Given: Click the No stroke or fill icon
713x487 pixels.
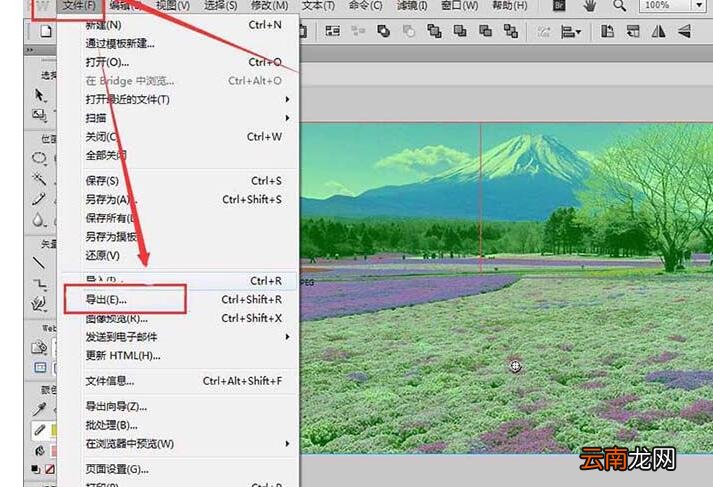Looking at the screenshot, I should pos(50,468).
